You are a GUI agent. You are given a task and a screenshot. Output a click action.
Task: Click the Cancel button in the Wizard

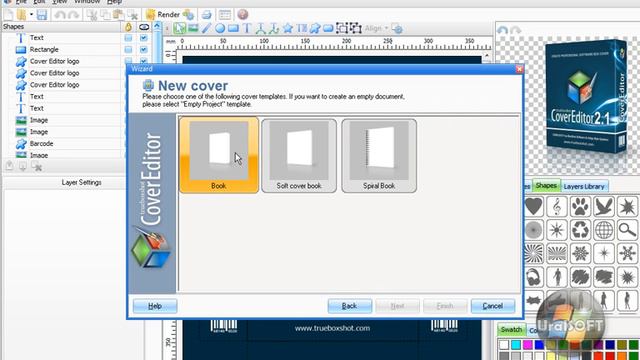pos(493,306)
